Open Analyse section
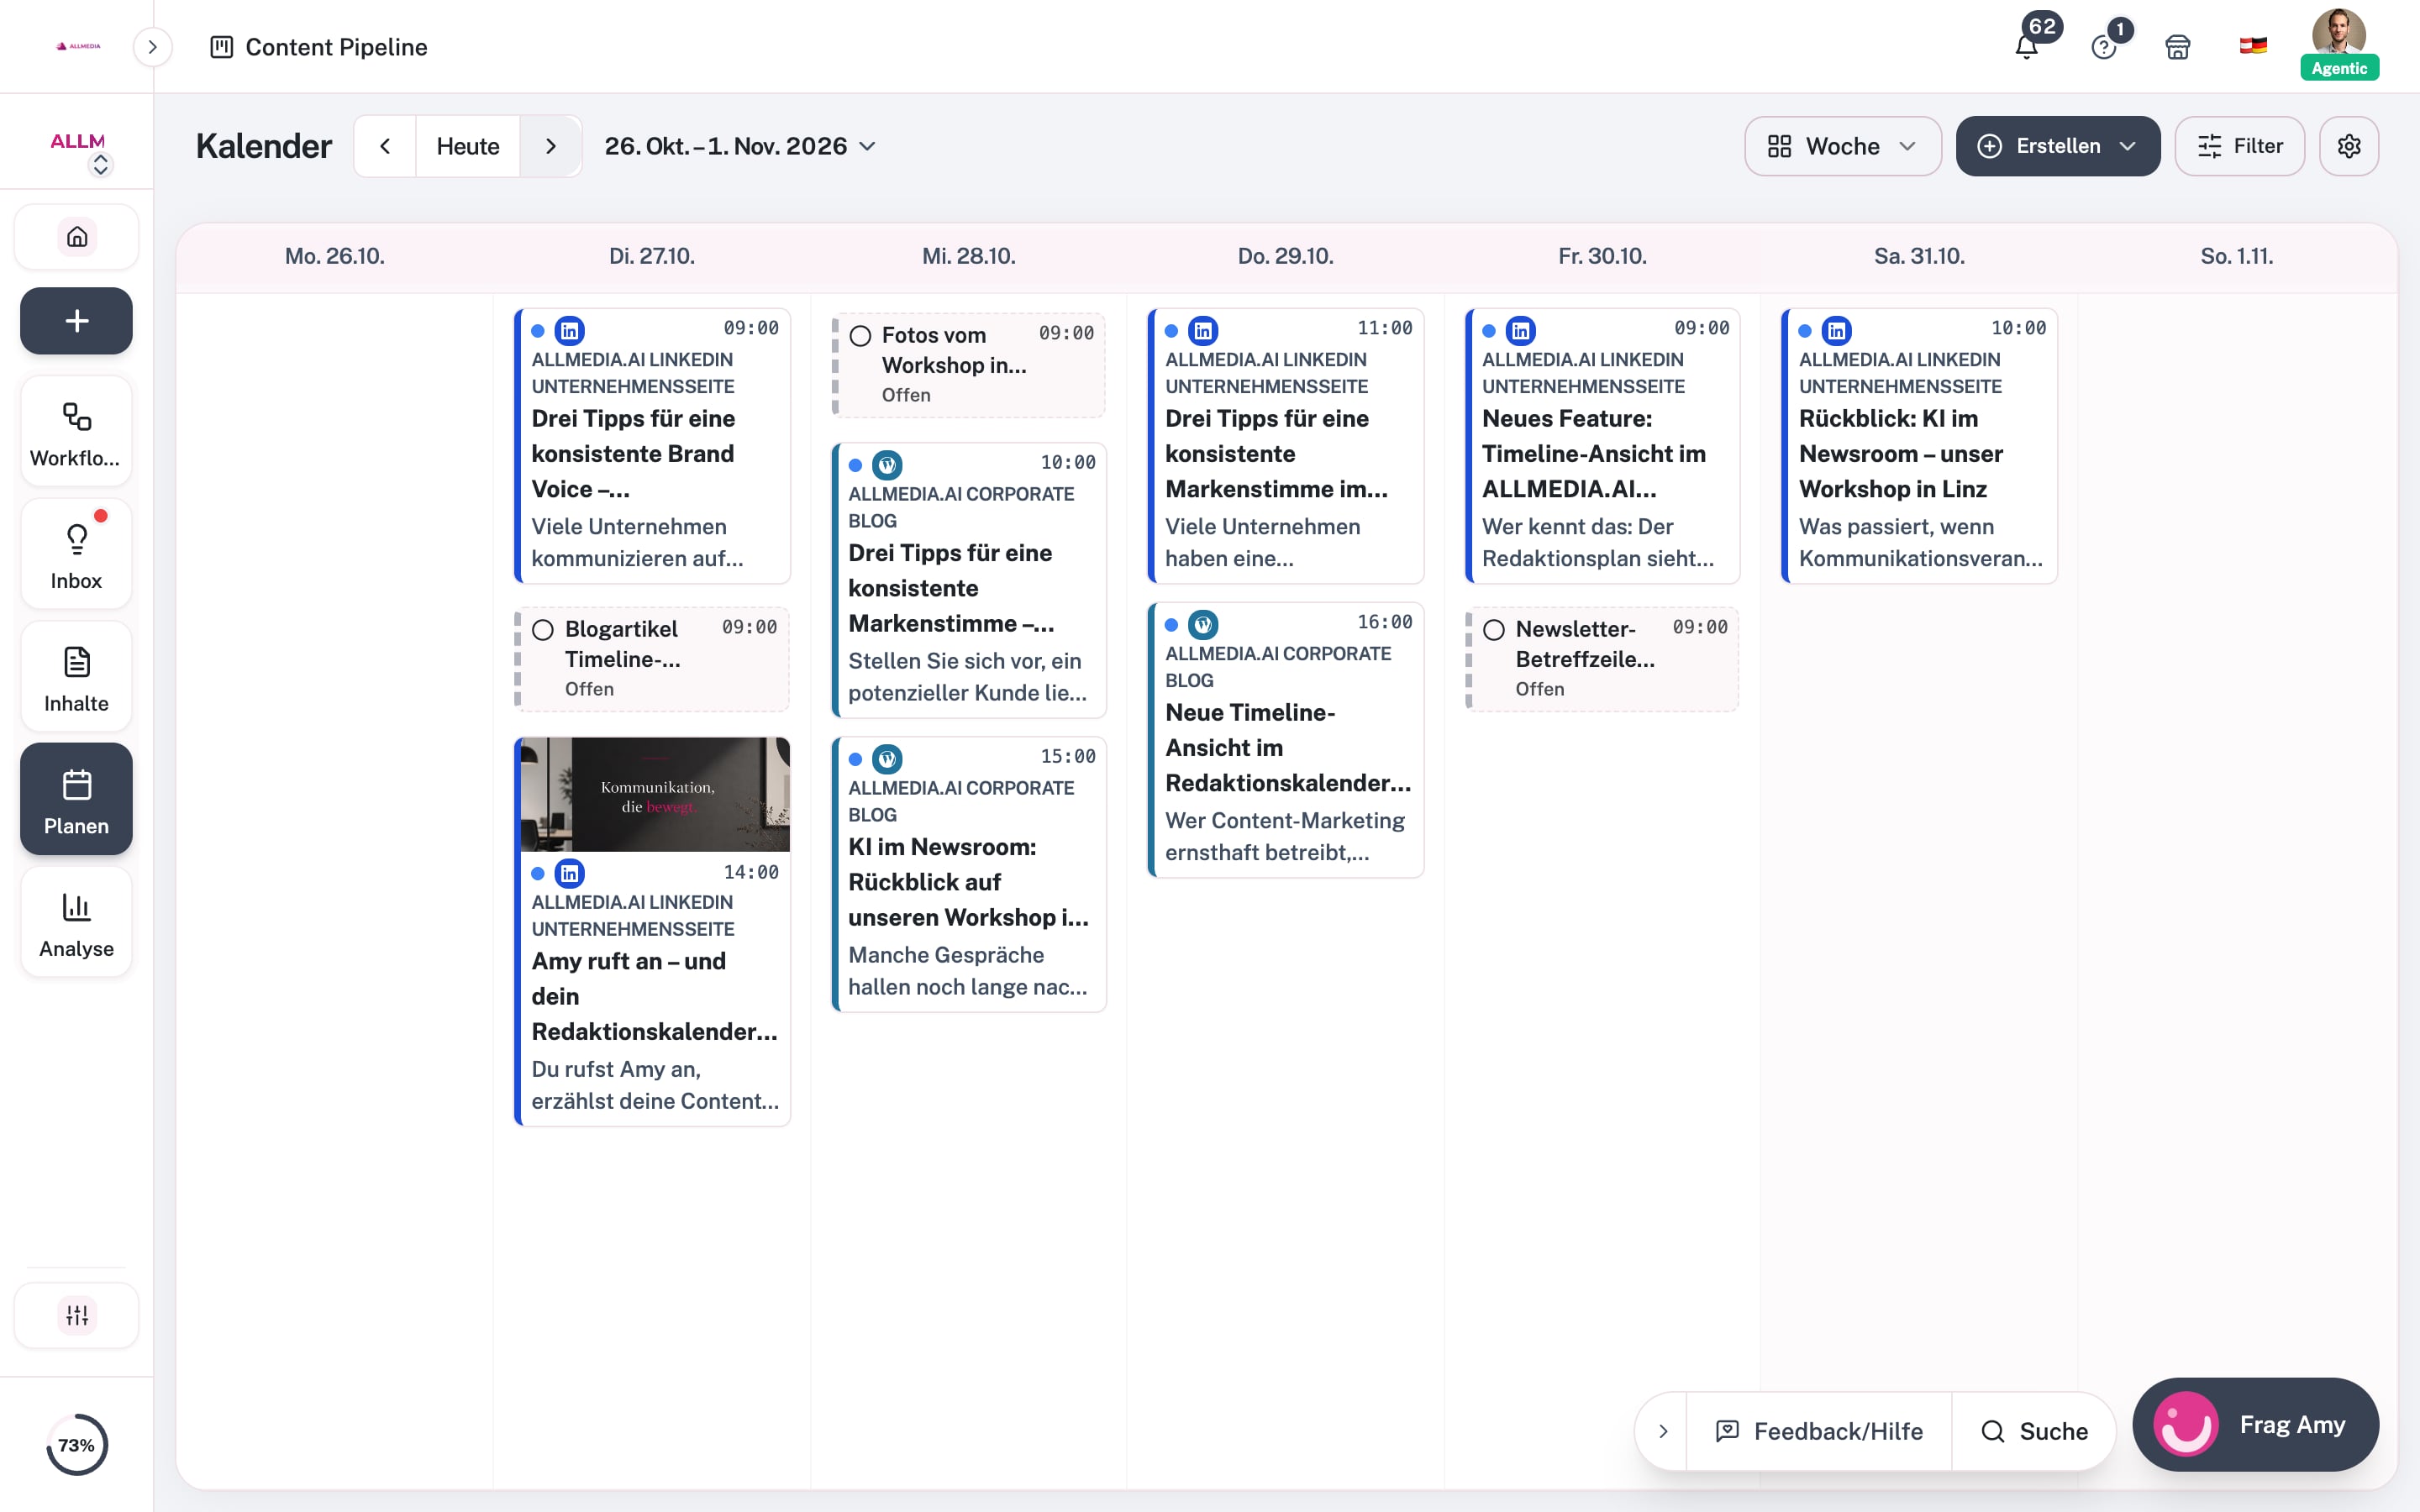Screen dimensions: 2420x1512 (x=76, y=922)
